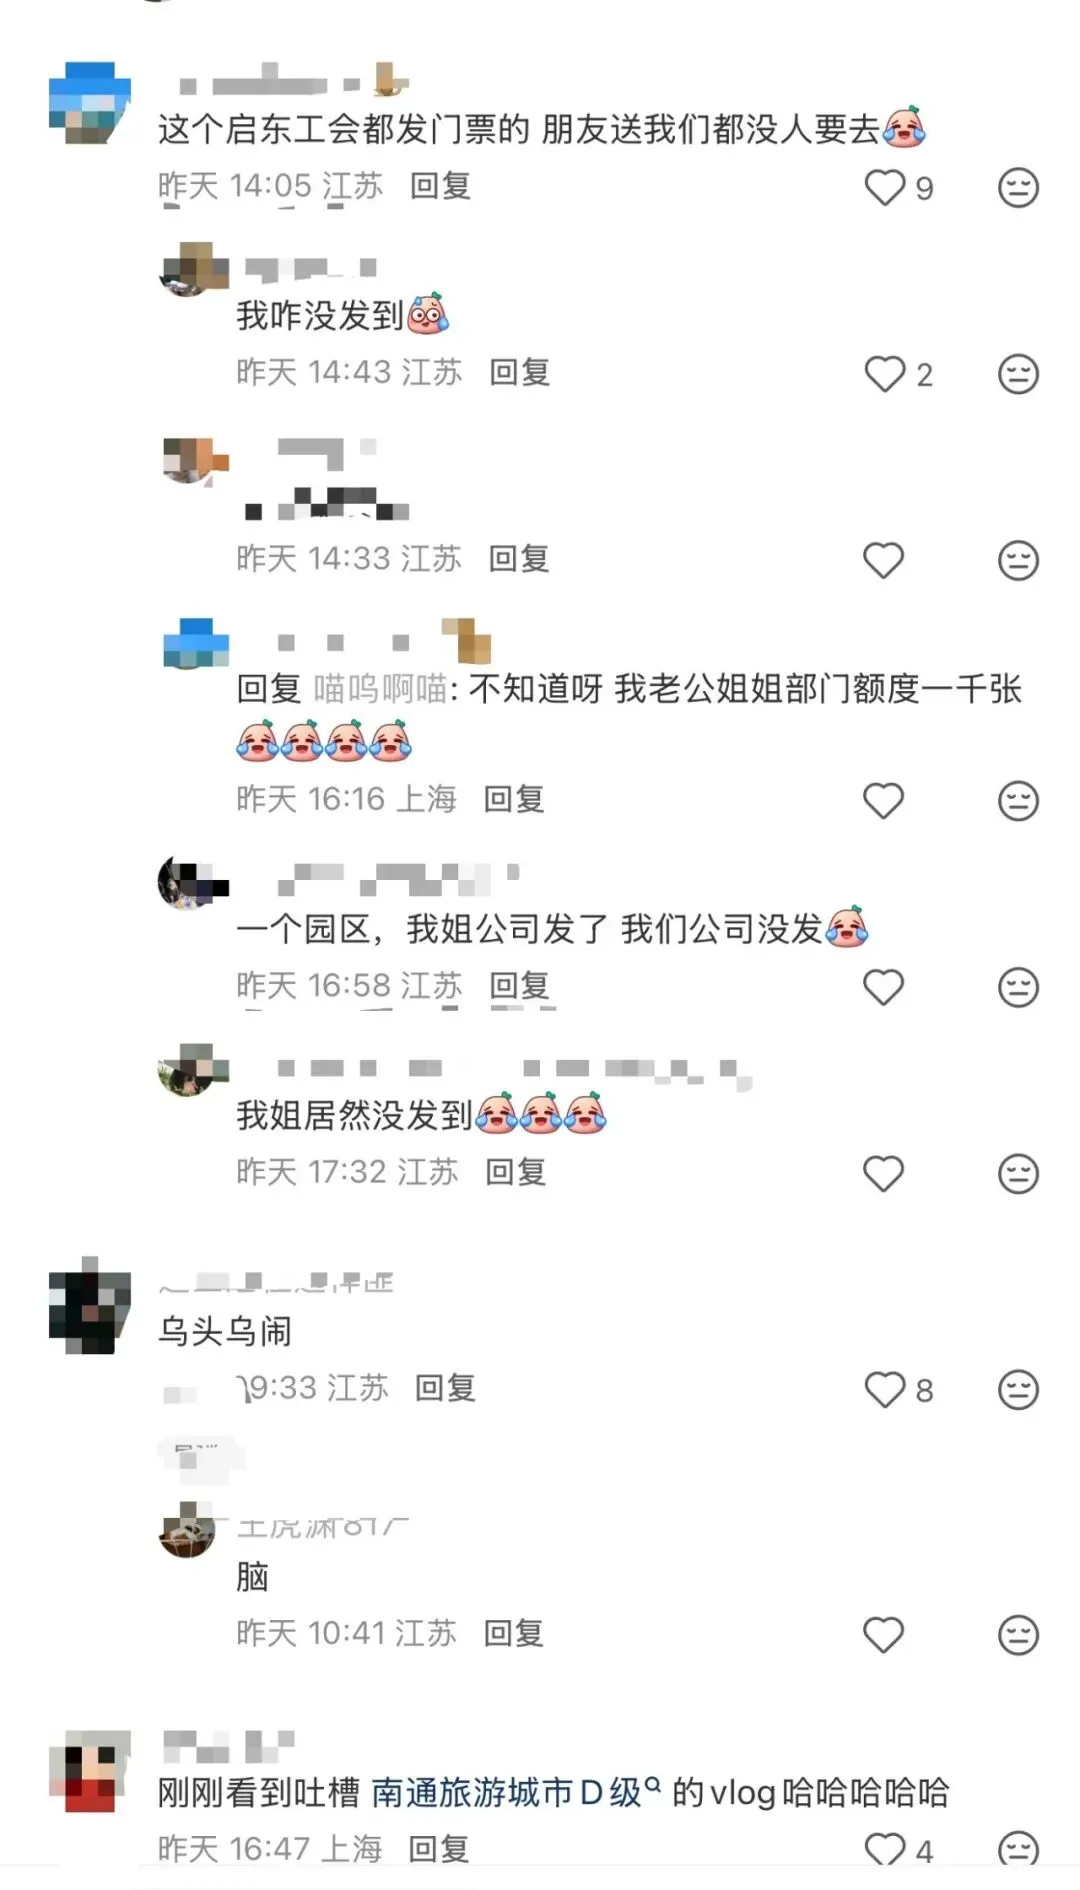
Task: Dislike the 乌头乌闹 comment
Action: (1018, 1389)
